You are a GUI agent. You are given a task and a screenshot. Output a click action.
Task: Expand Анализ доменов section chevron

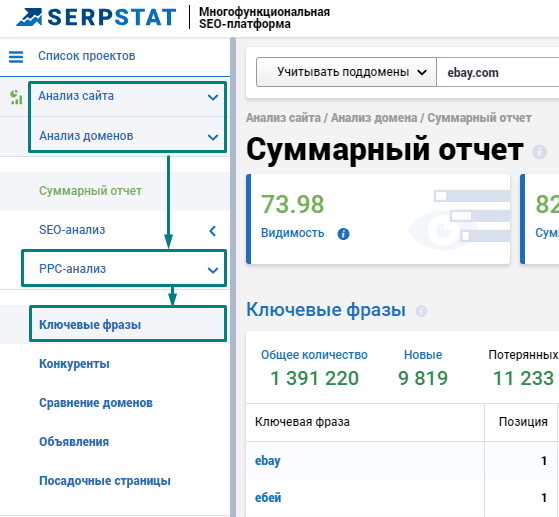[213, 137]
